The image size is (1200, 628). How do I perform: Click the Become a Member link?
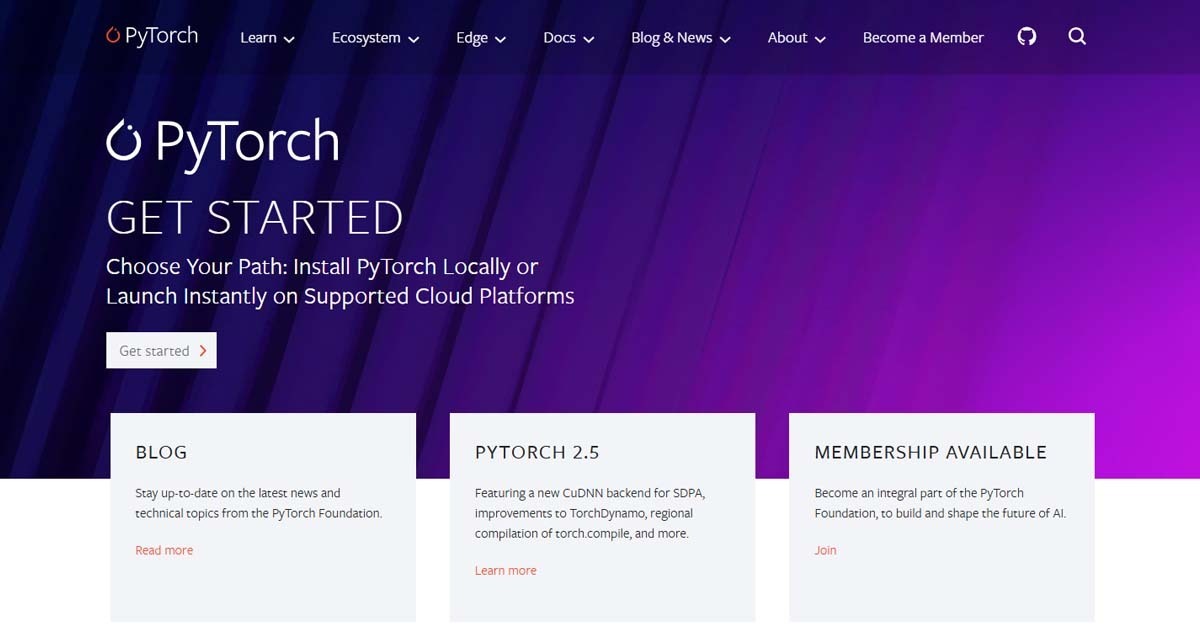tap(922, 37)
